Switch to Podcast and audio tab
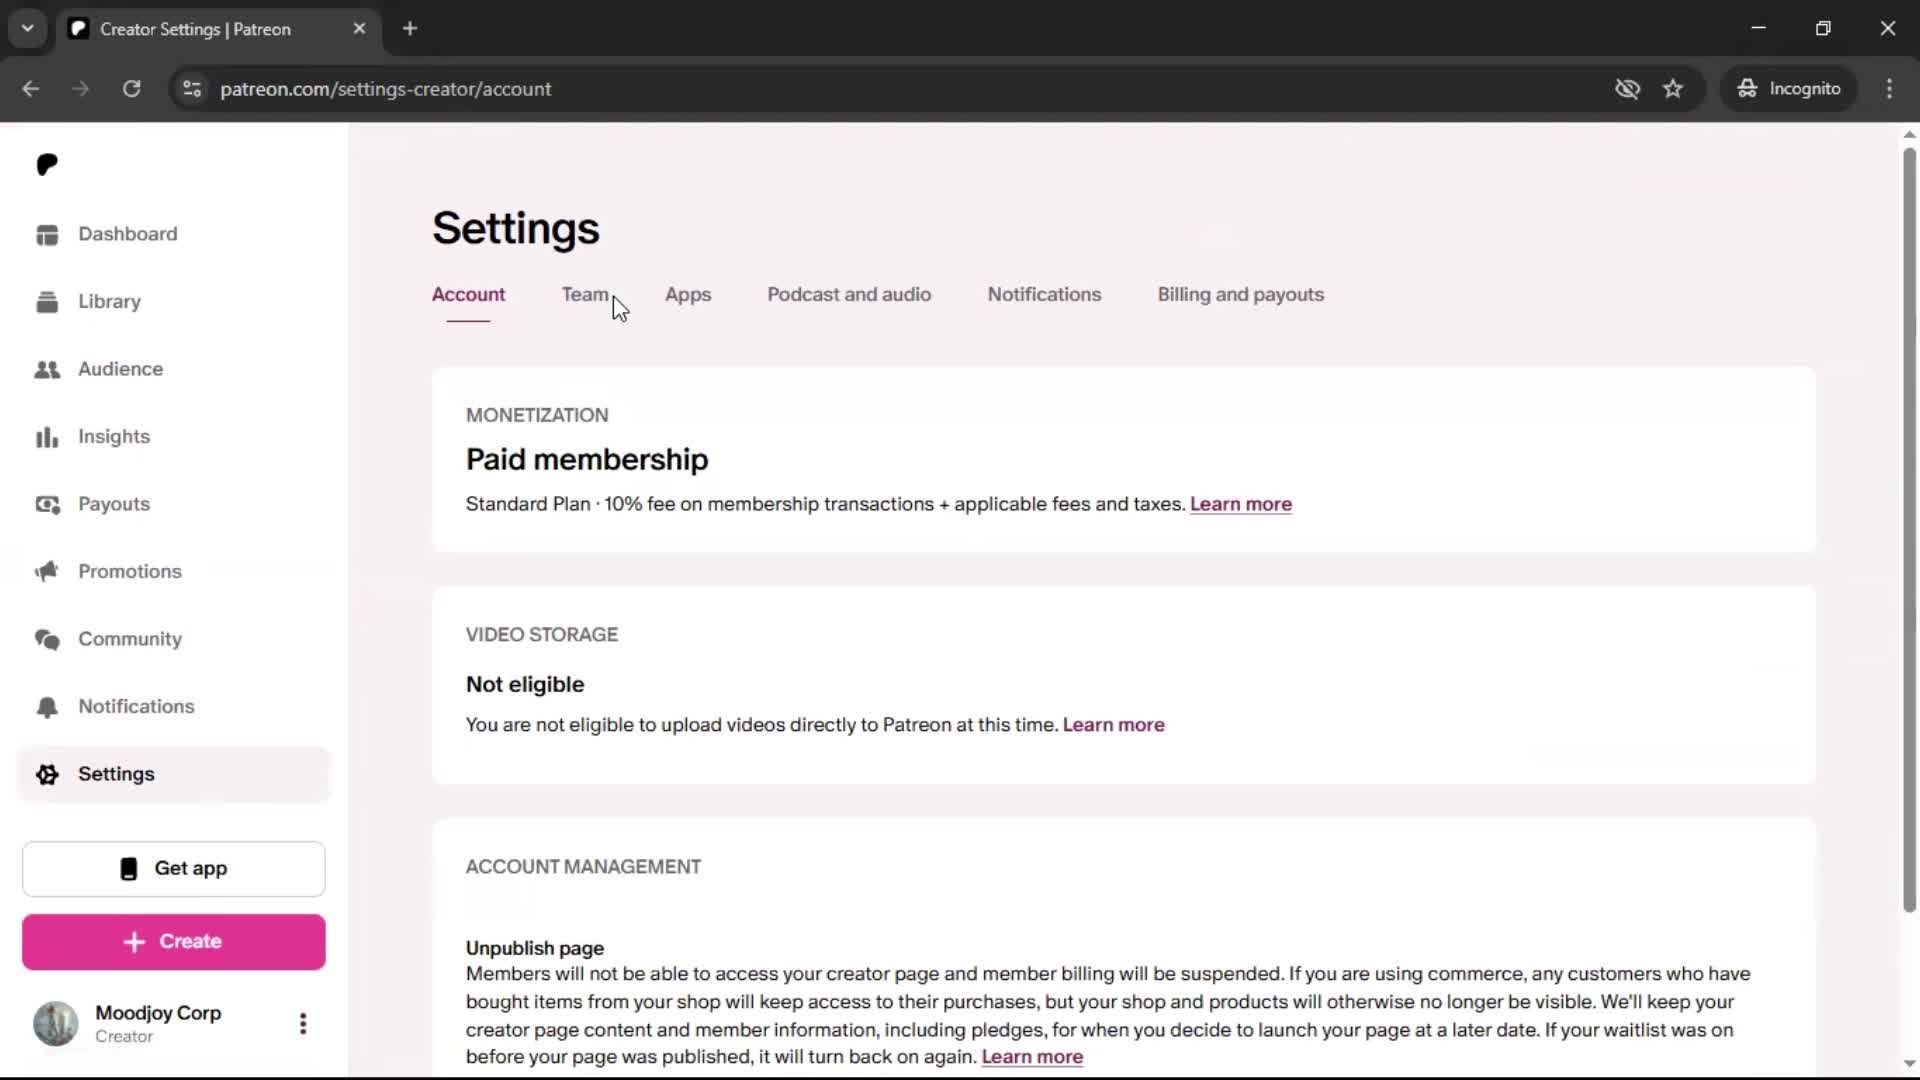This screenshot has height=1080, width=1920. pyautogui.click(x=849, y=295)
